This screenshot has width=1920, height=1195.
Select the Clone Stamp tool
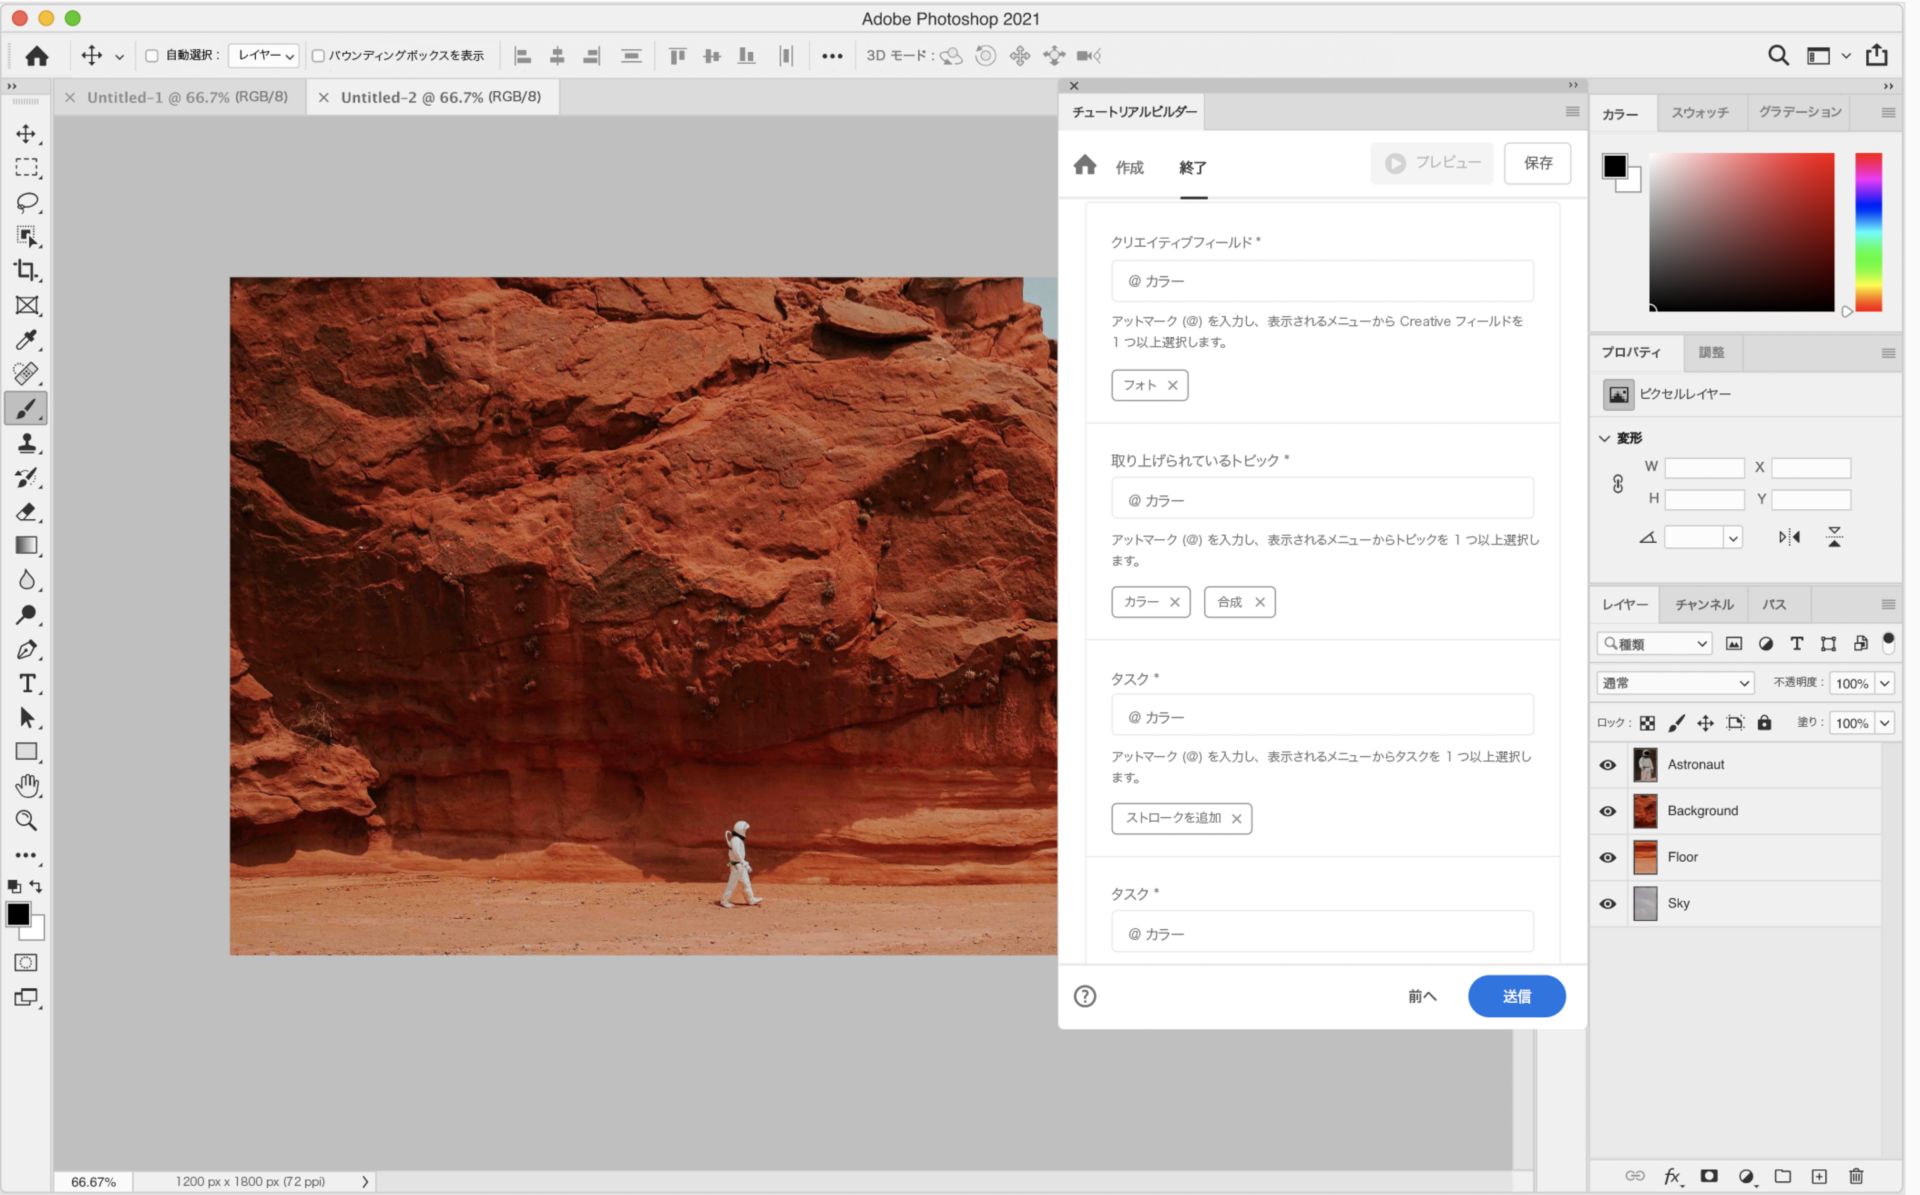[27, 443]
